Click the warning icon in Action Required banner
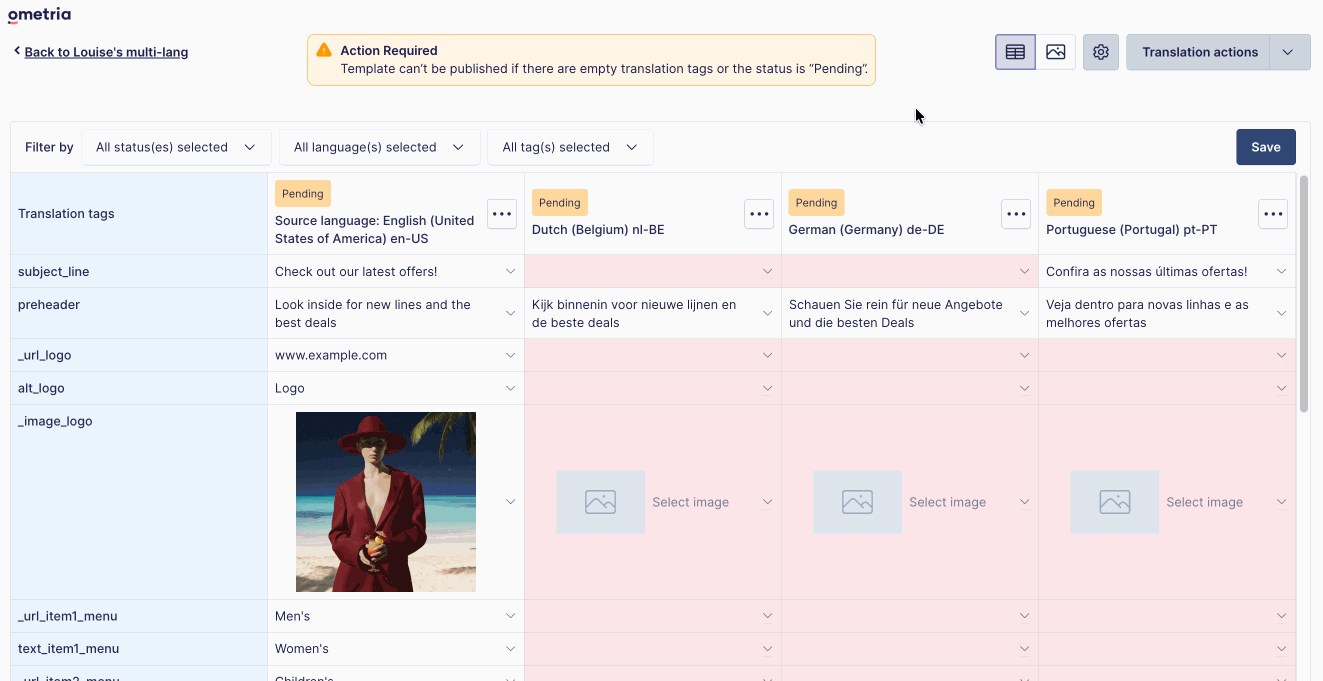 [x=324, y=50]
